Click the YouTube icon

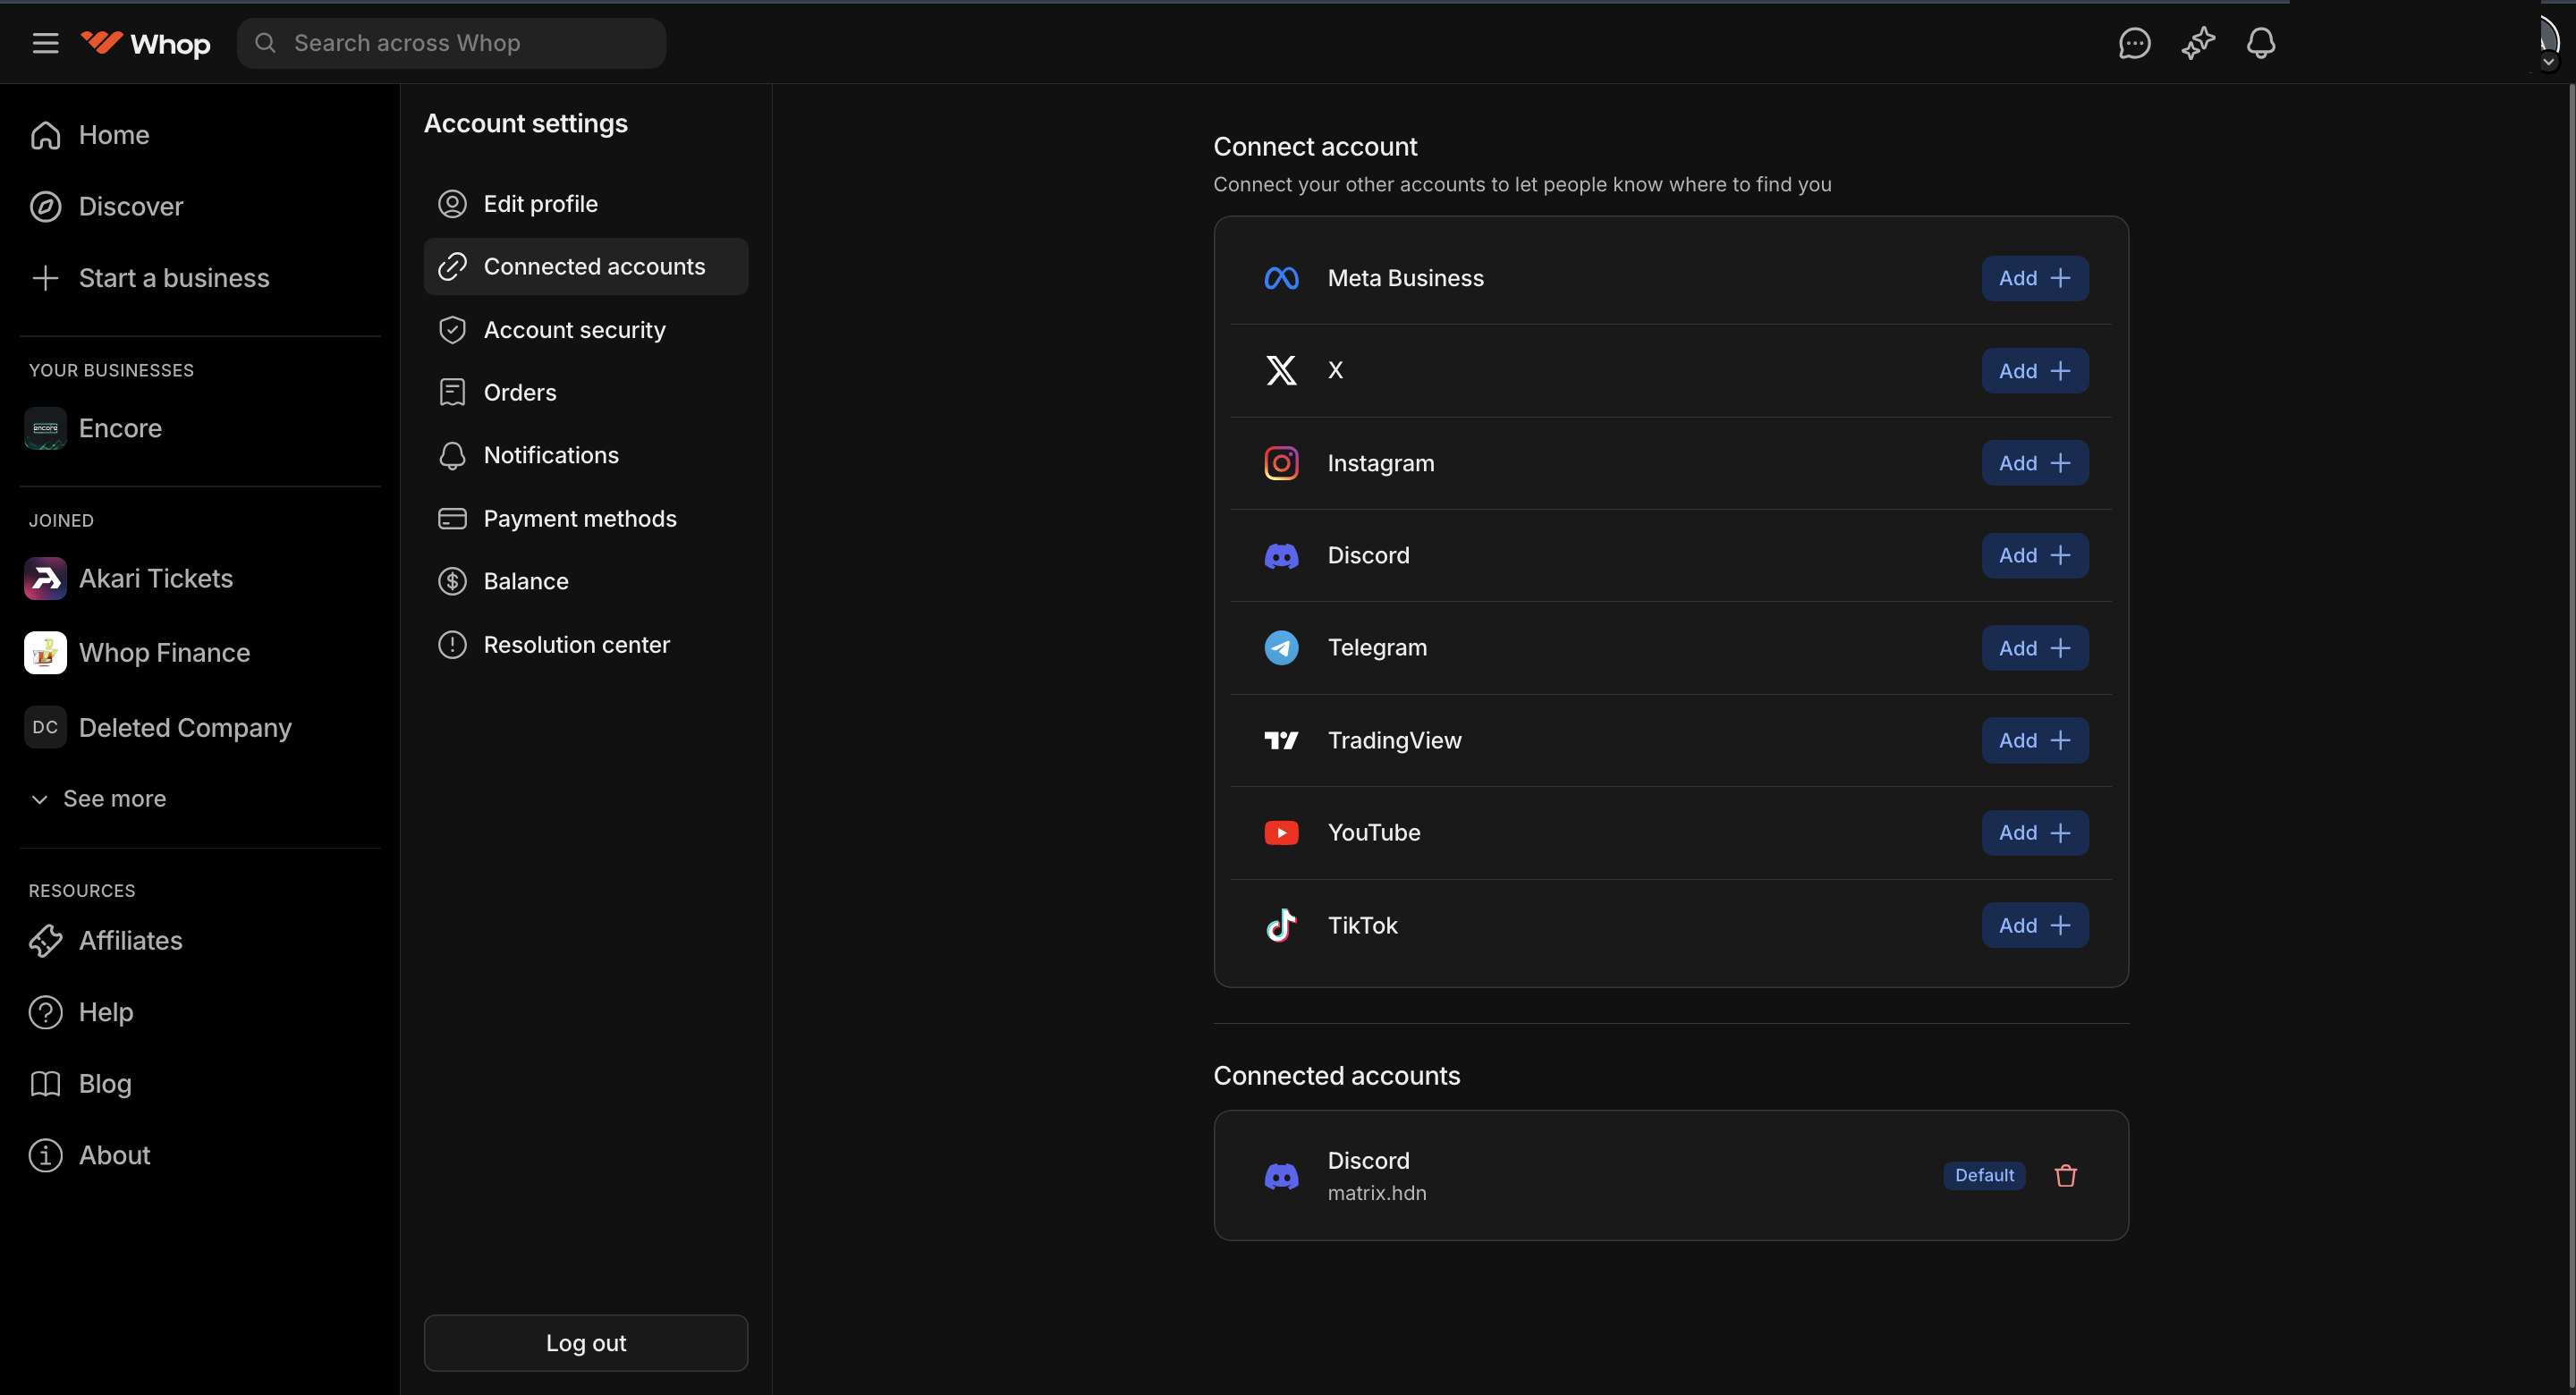click(1281, 832)
